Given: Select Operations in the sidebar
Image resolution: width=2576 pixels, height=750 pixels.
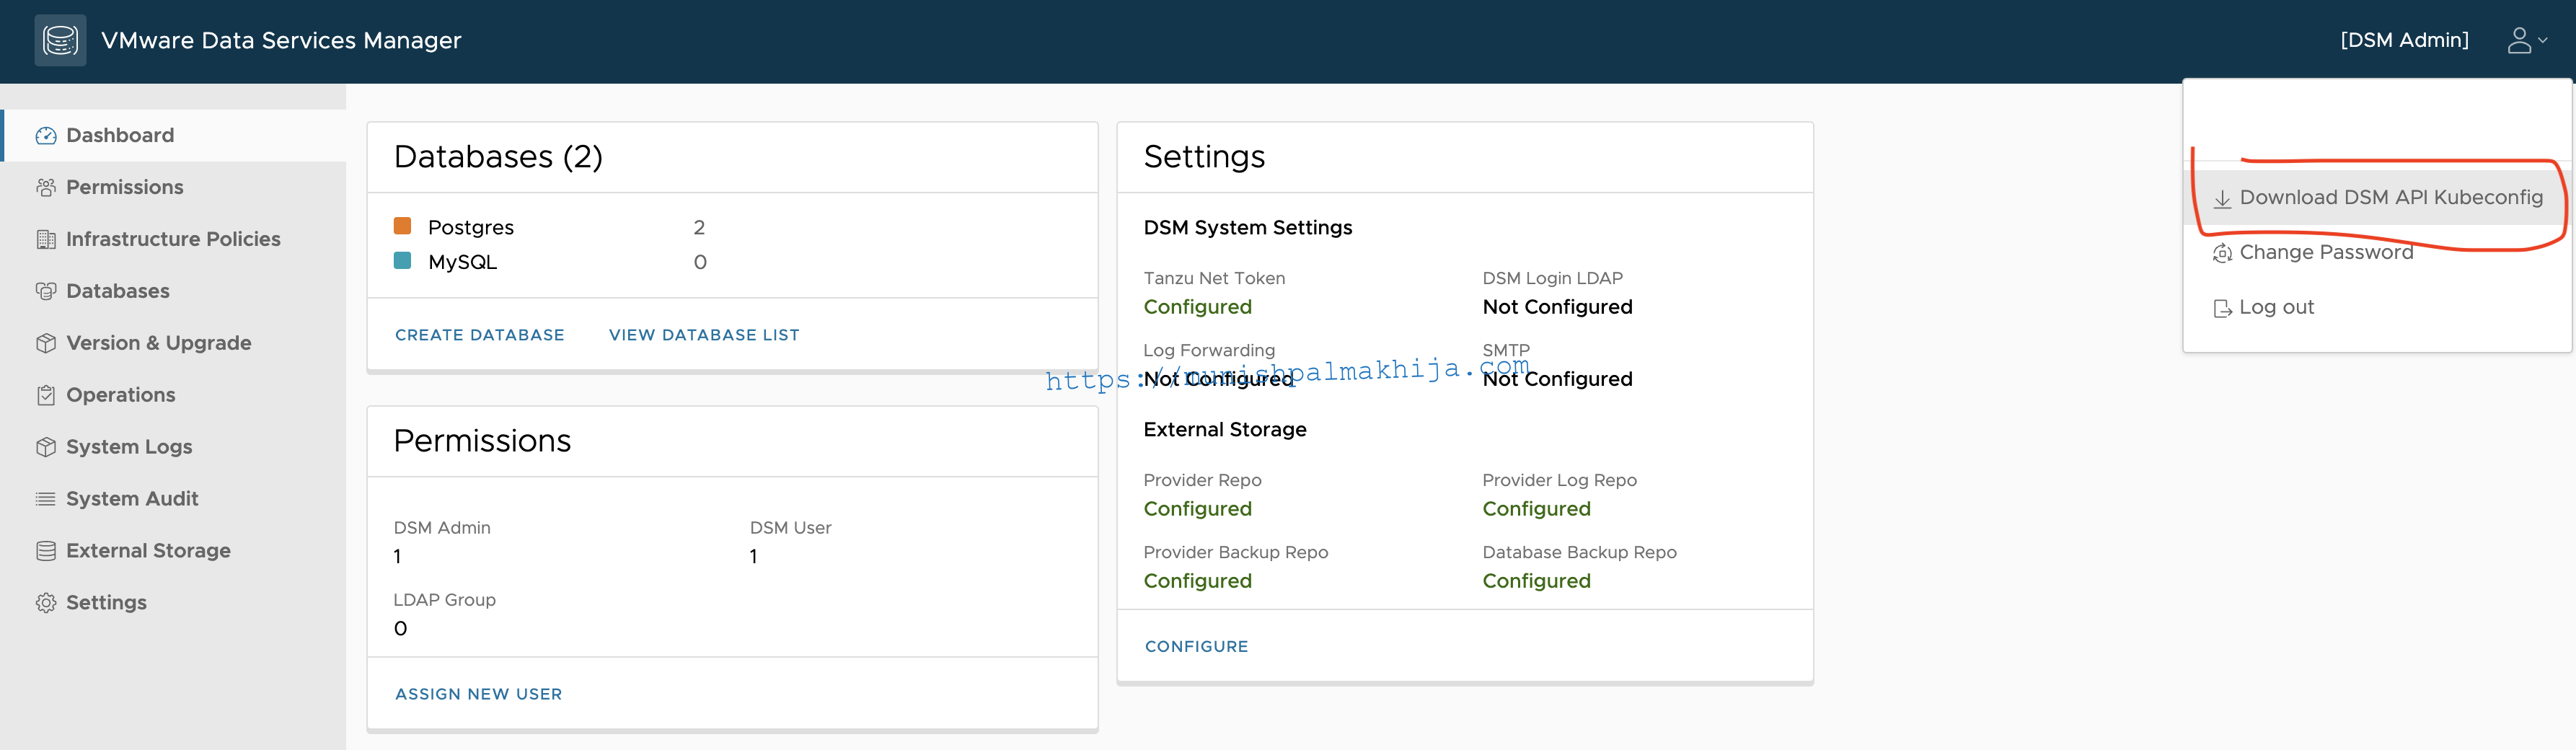Looking at the screenshot, I should (174, 395).
